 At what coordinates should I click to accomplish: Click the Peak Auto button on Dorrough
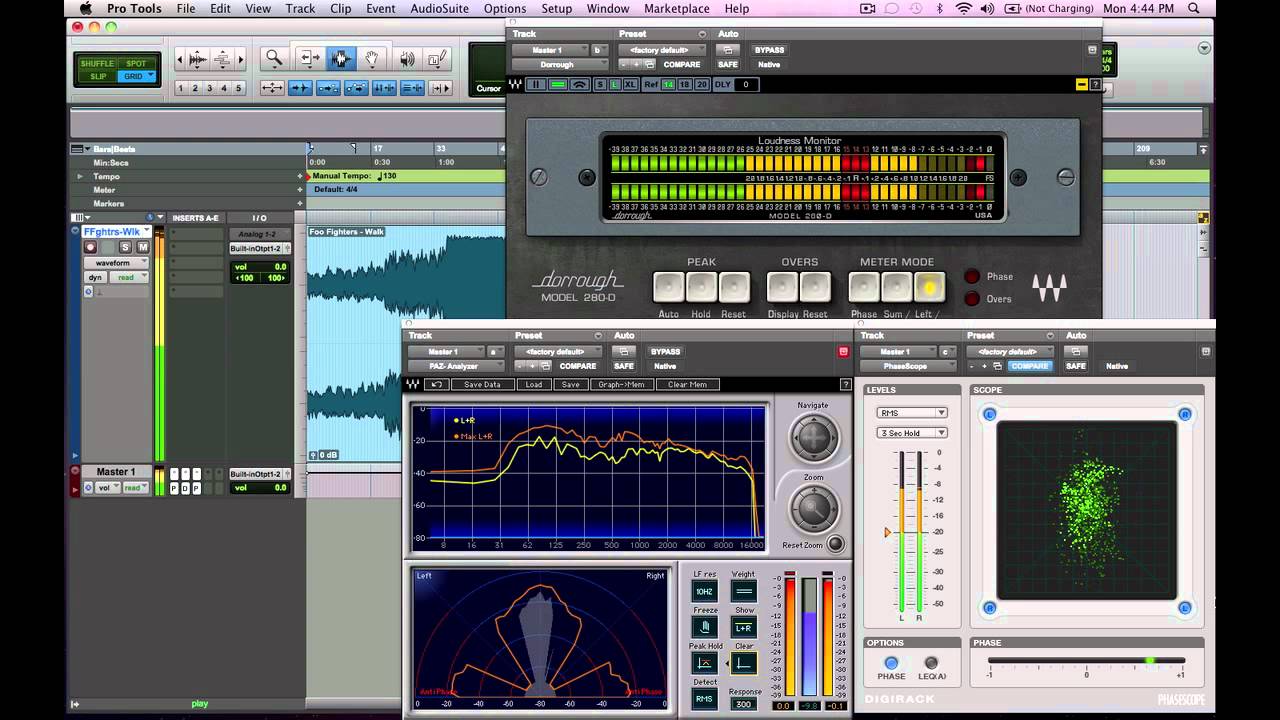click(x=669, y=288)
